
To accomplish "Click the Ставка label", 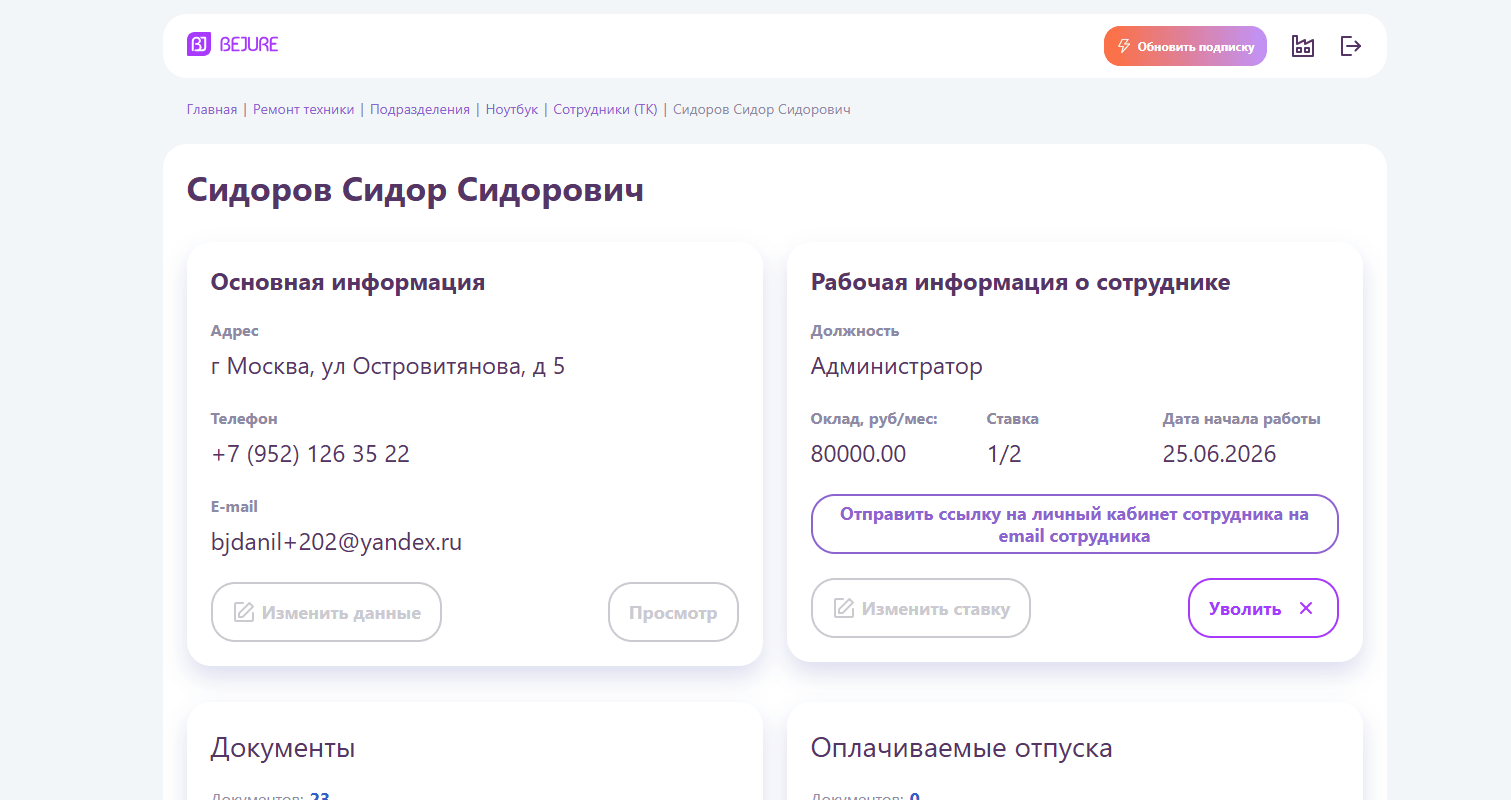I will tap(1013, 419).
